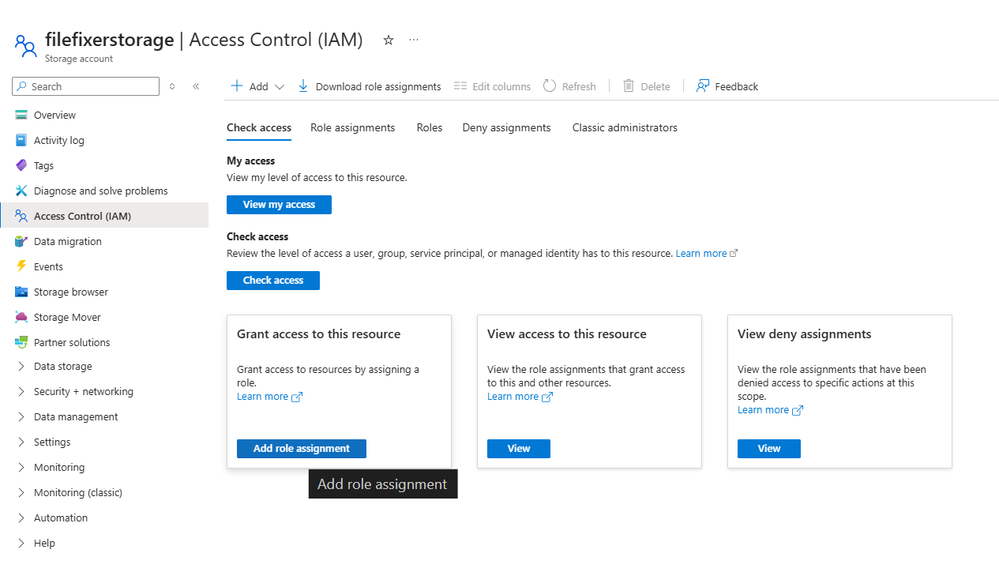999x588 pixels.
Task: Click the Data migration icon
Action: click(21, 241)
